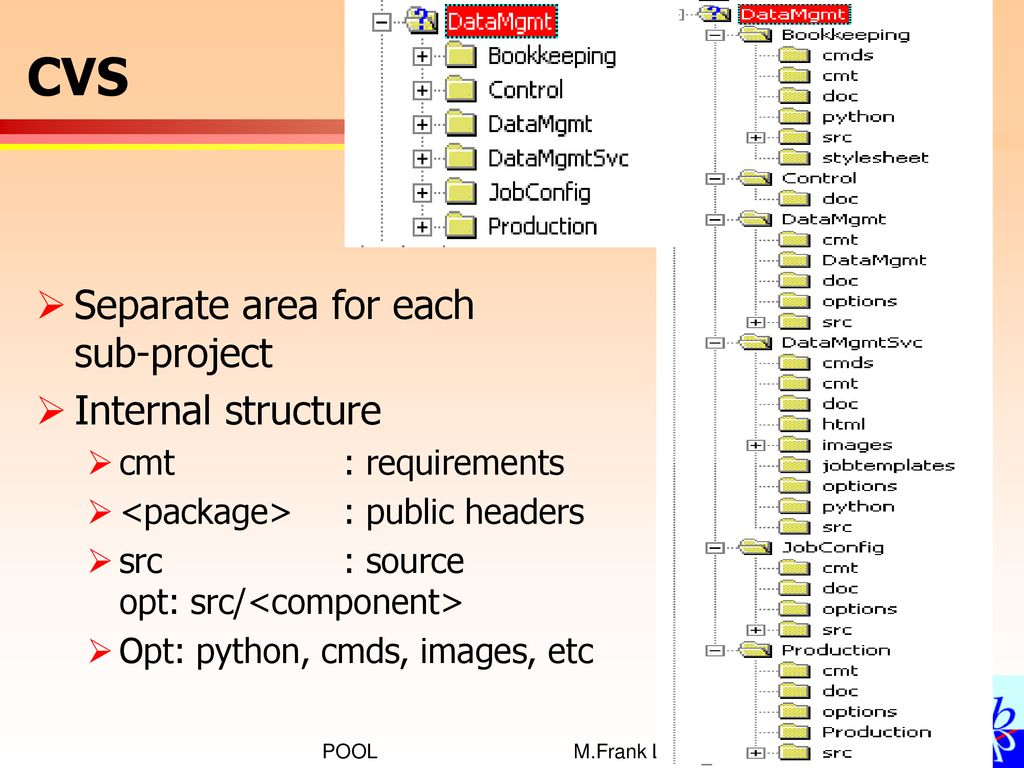Click open JobConfig folder icon in expanded tree
1024x768 pixels.
756,547
